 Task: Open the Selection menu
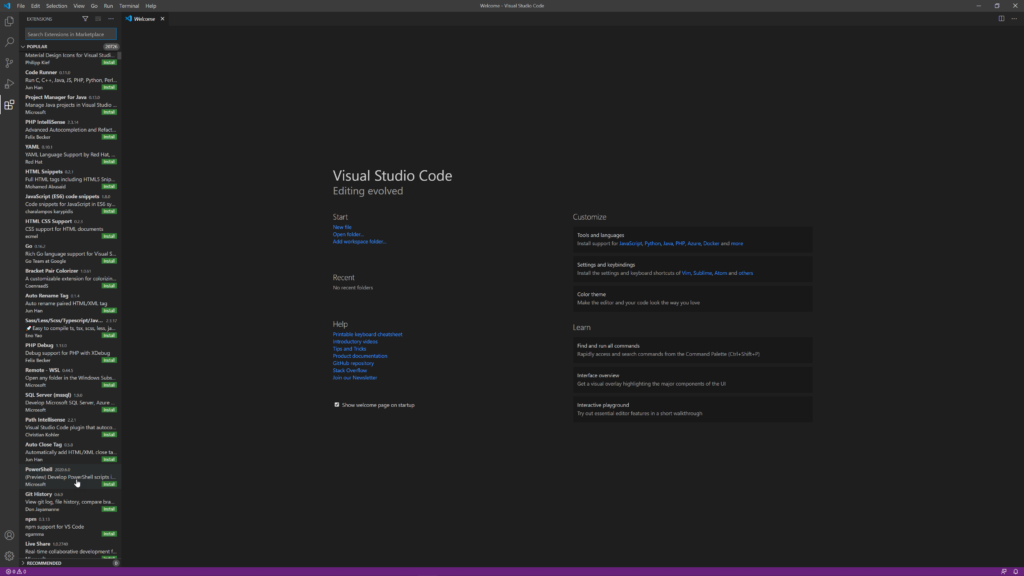coord(56,6)
